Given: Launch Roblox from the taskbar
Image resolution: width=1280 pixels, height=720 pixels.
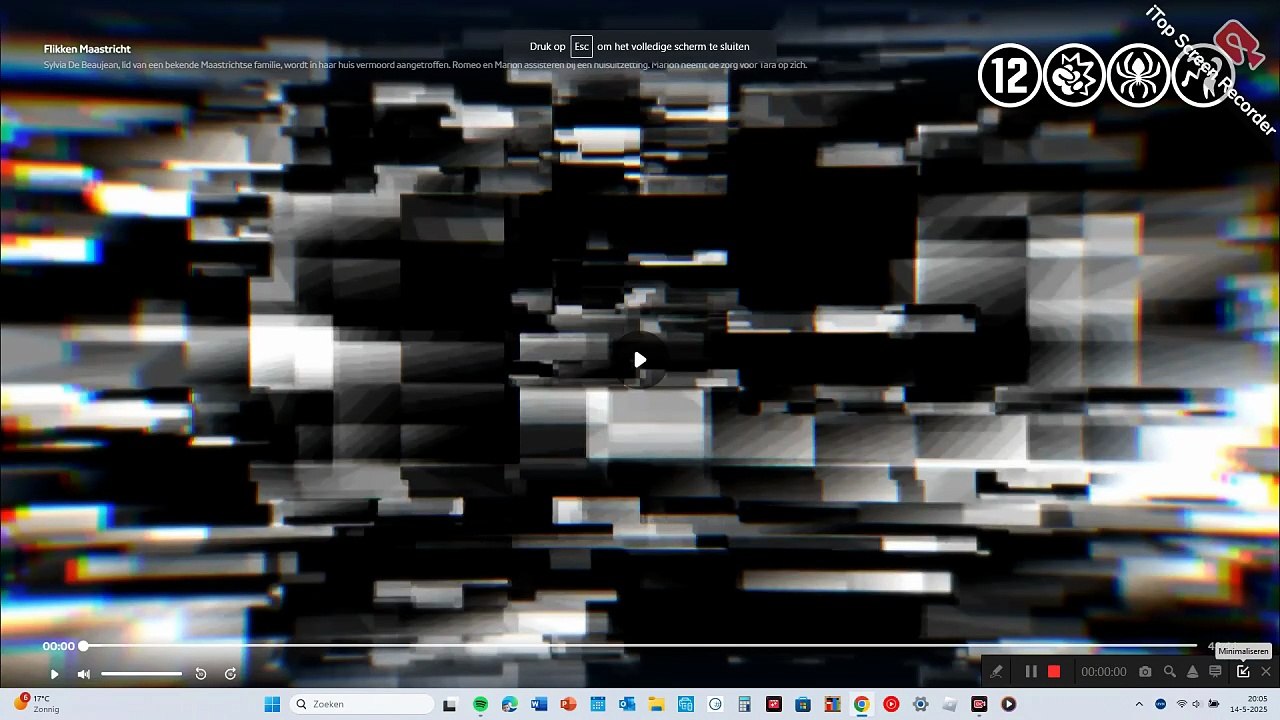Looking at the screenshot, I should [949, 704].
